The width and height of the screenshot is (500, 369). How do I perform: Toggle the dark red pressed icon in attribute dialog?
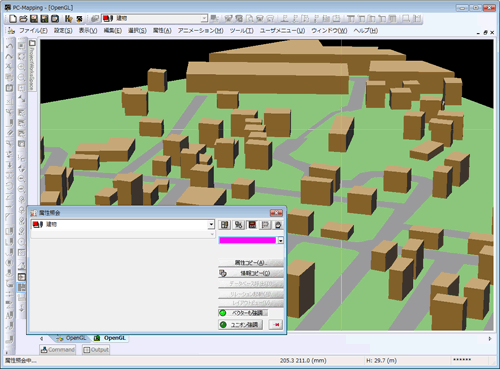pos(252,225)
